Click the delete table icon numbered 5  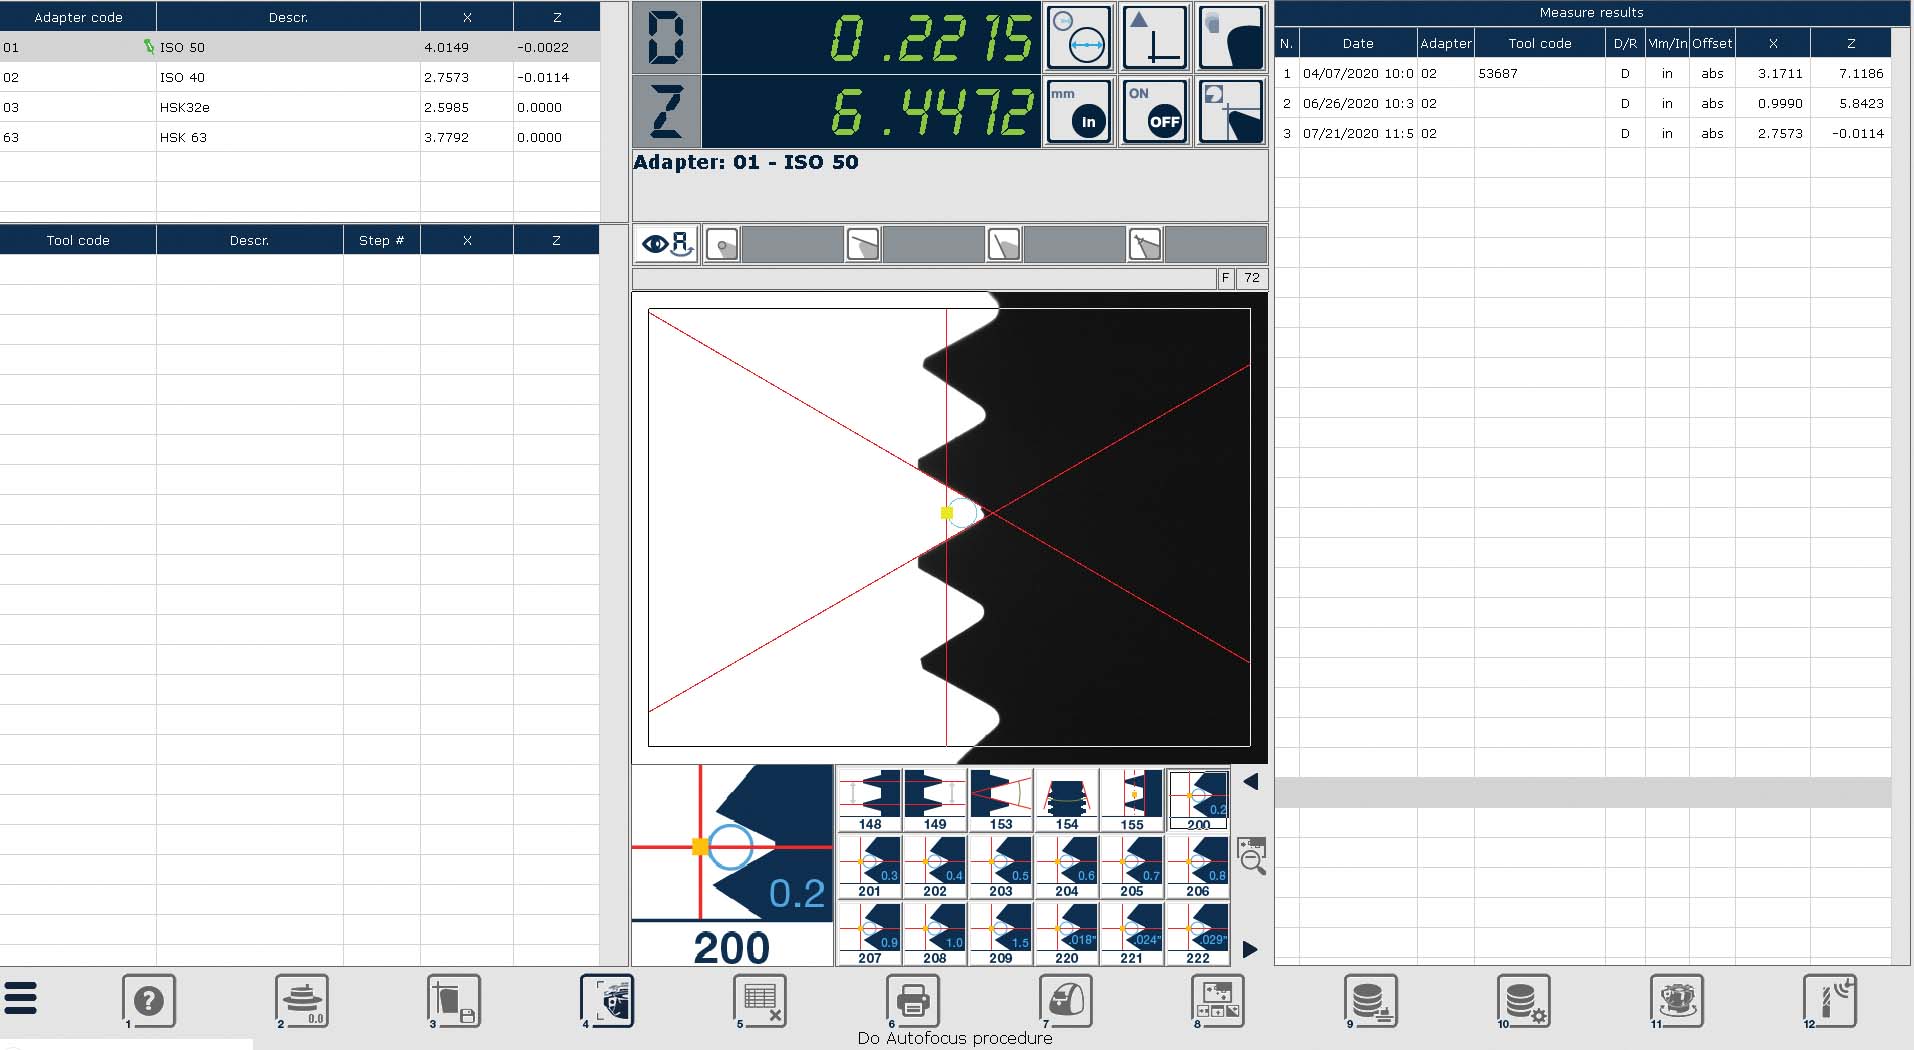pyautogui.click(x=760, y=1000)
